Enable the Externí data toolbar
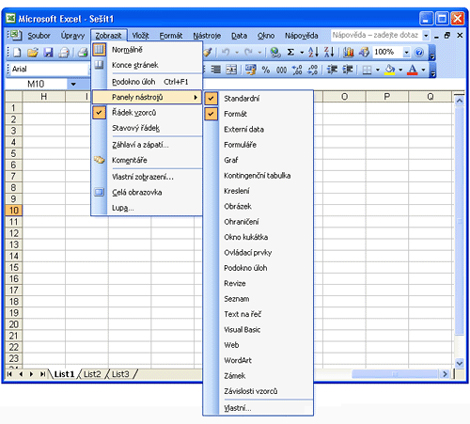The image size is (470, 424). [x=258, y=129]
